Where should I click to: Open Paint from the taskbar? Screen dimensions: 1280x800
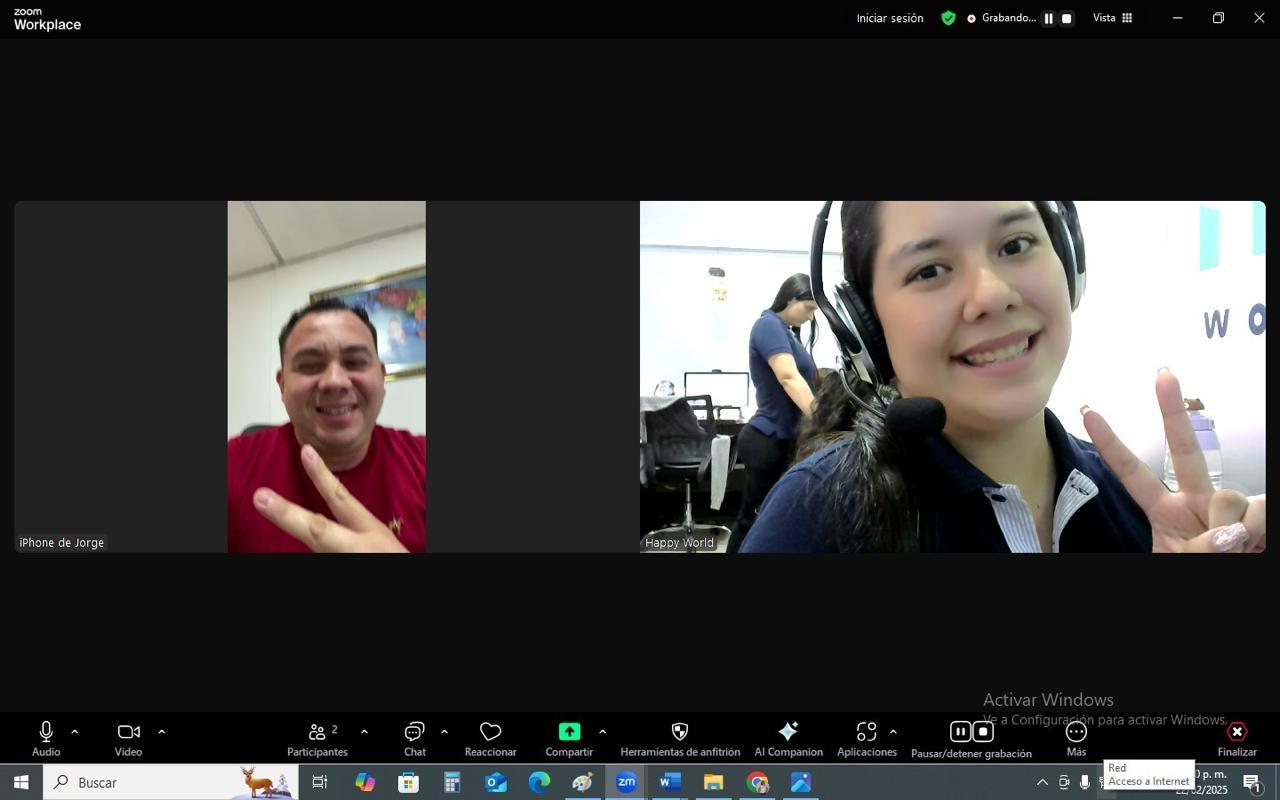[x=583, y=782]
